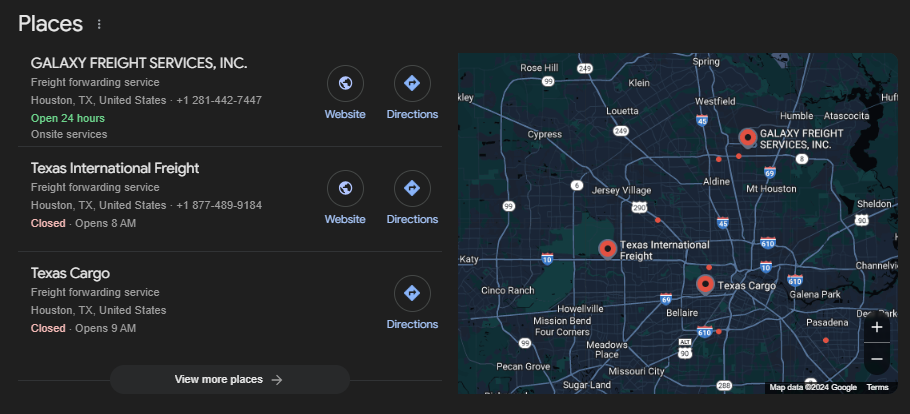Open Galaxy Freight Services website globe icon
The height and width of the screenshot is (414, 910).
tap(345, 84)
